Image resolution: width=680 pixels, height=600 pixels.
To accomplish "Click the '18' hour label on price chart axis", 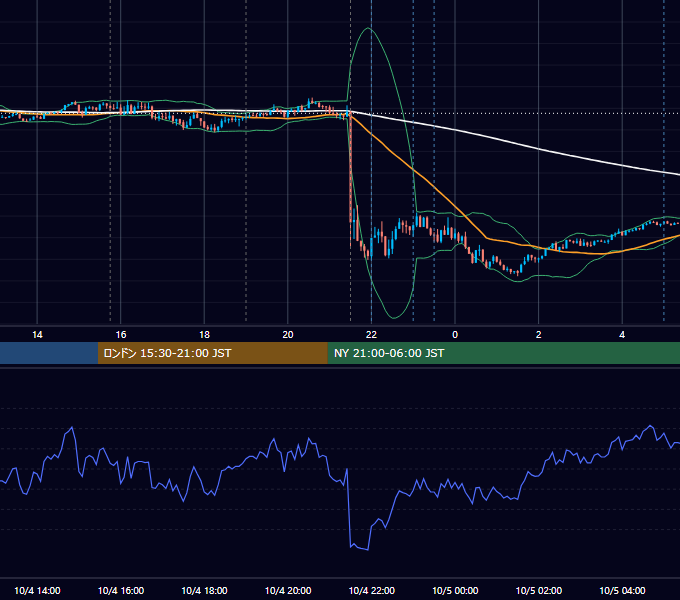I will tap(204, 335).
